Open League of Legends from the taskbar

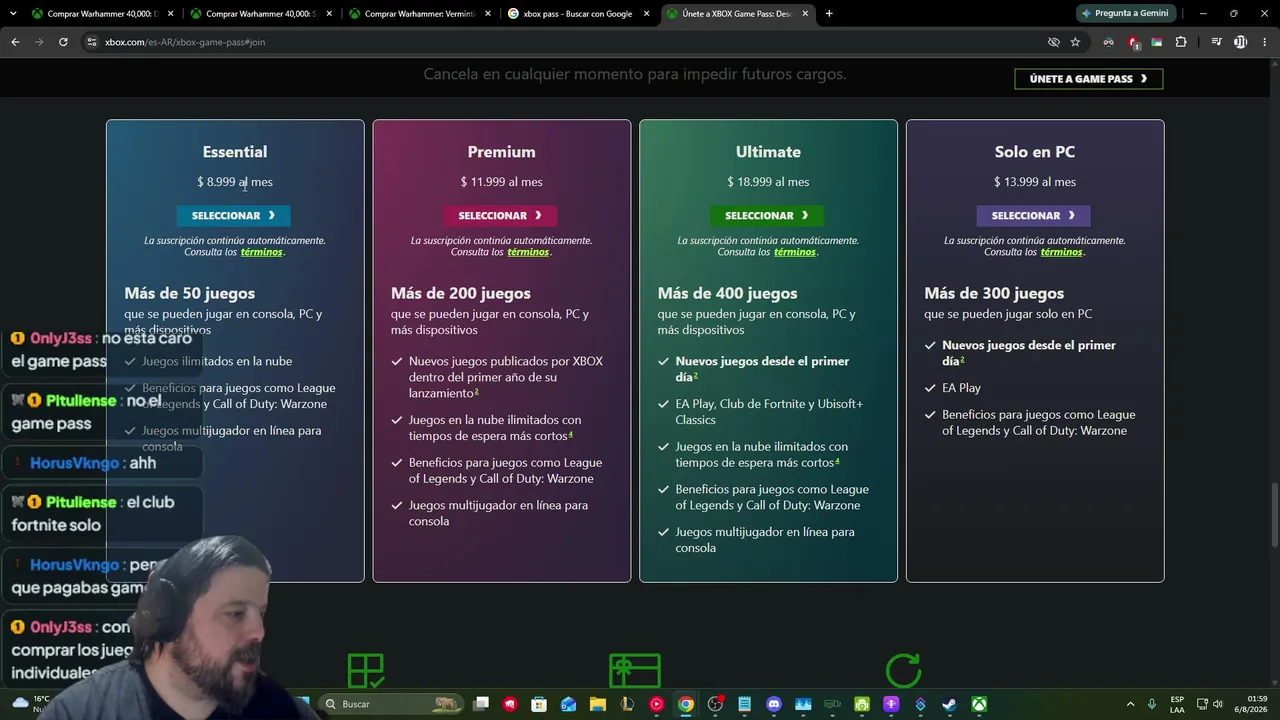click(627, 704)
